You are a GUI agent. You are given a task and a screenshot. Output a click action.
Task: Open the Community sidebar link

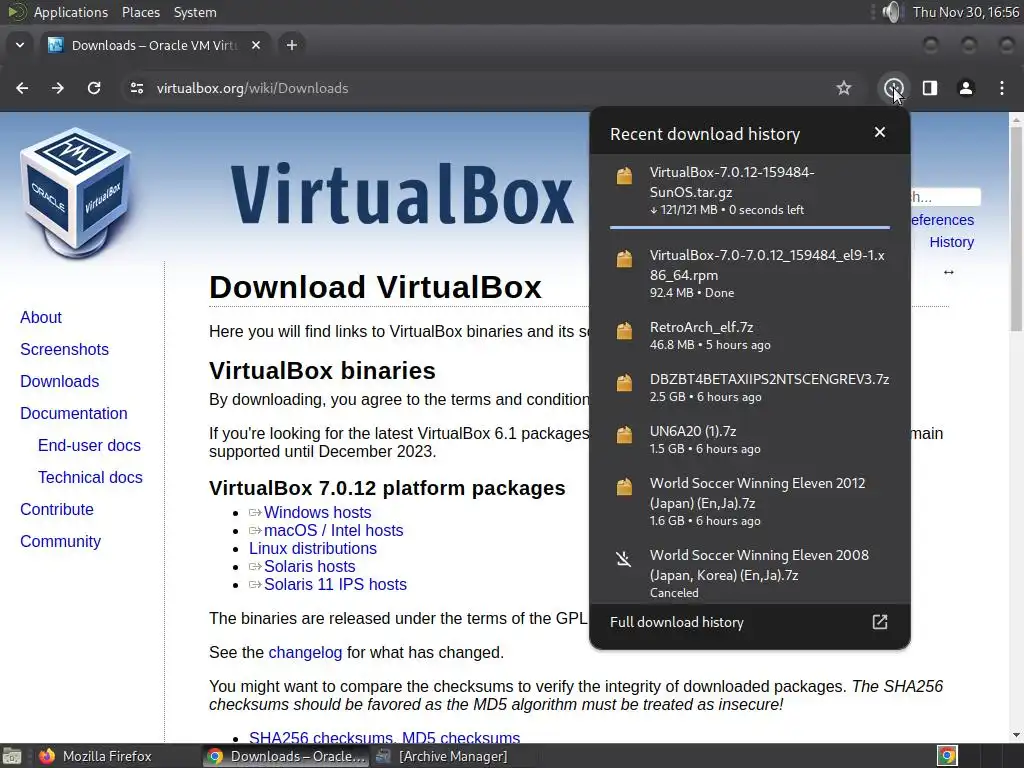tap(60, 541)
